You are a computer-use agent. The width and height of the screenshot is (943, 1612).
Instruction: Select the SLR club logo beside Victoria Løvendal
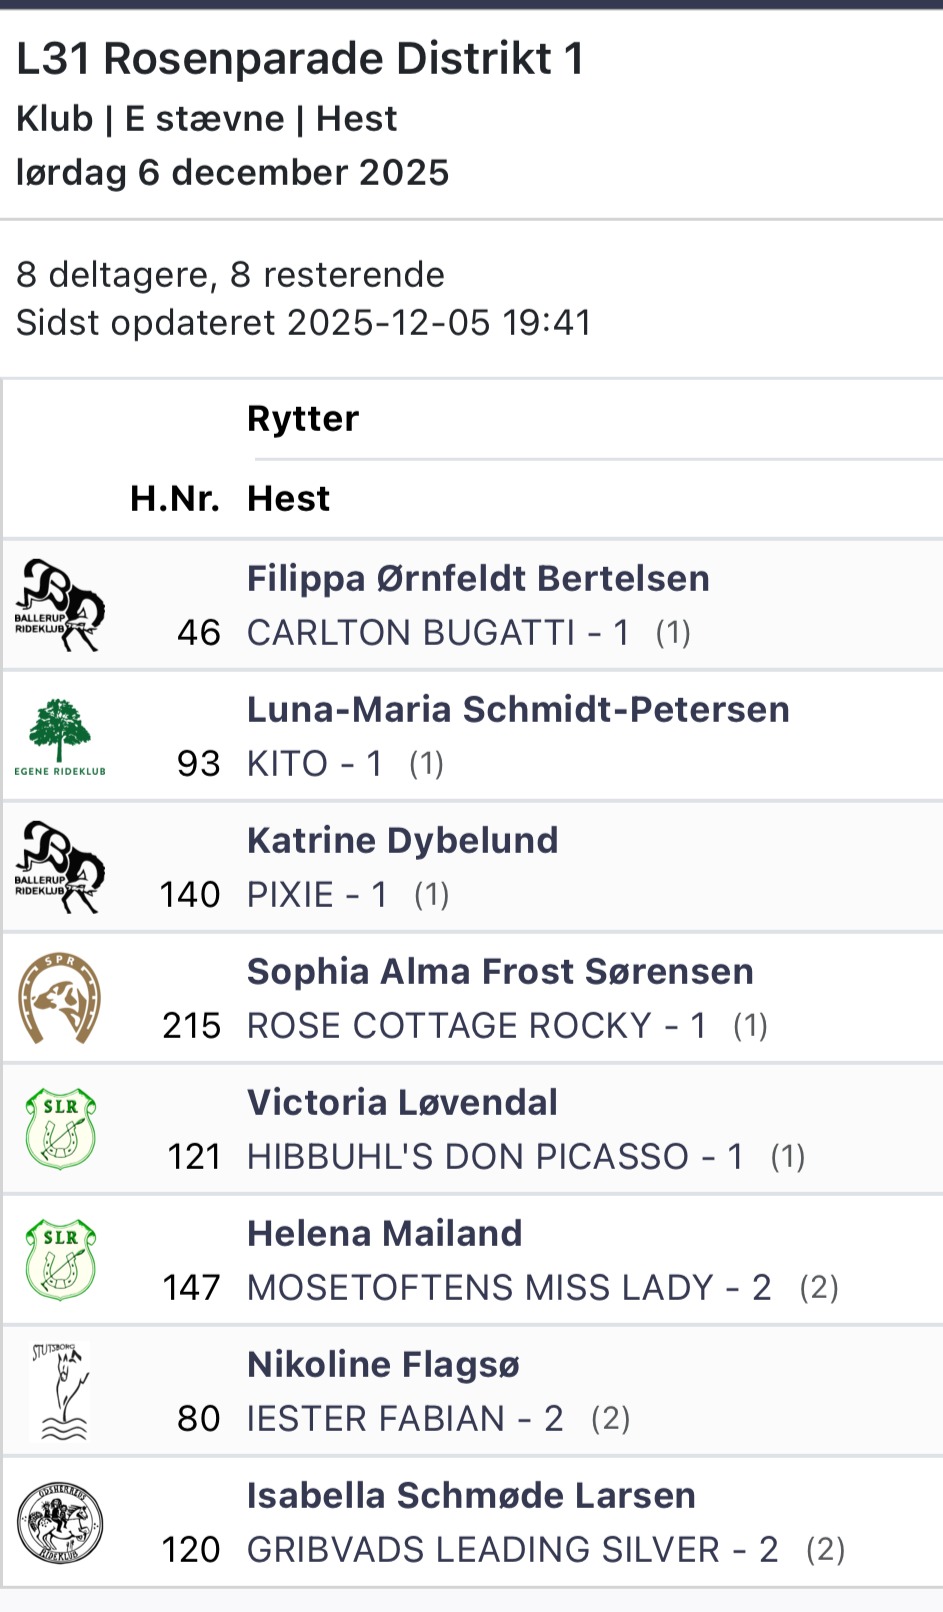(x=60, y=1129)
